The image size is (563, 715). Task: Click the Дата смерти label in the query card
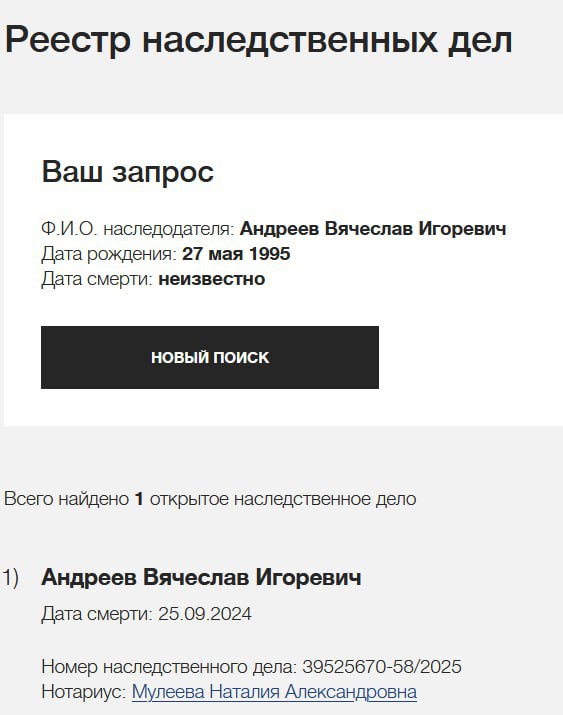[x=97, y=279]
